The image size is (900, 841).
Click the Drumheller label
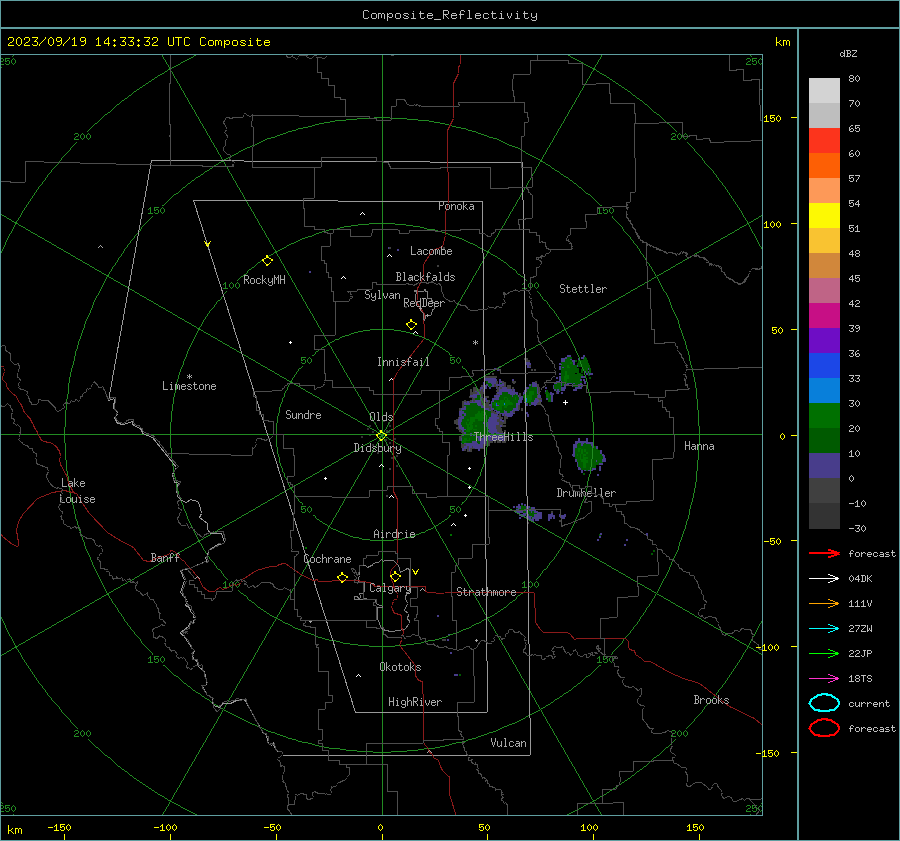[586, 493]
